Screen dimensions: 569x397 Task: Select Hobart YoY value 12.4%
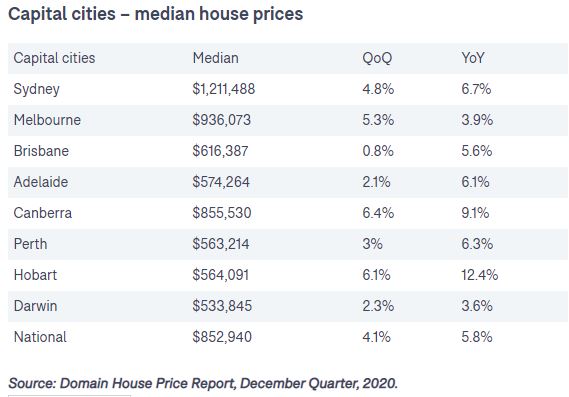point(479,275)
